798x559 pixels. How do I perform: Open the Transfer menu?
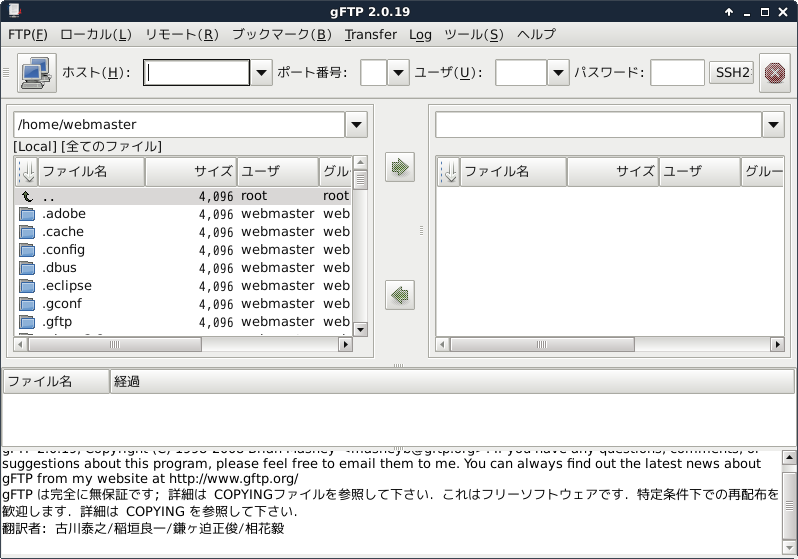point(370,35)
